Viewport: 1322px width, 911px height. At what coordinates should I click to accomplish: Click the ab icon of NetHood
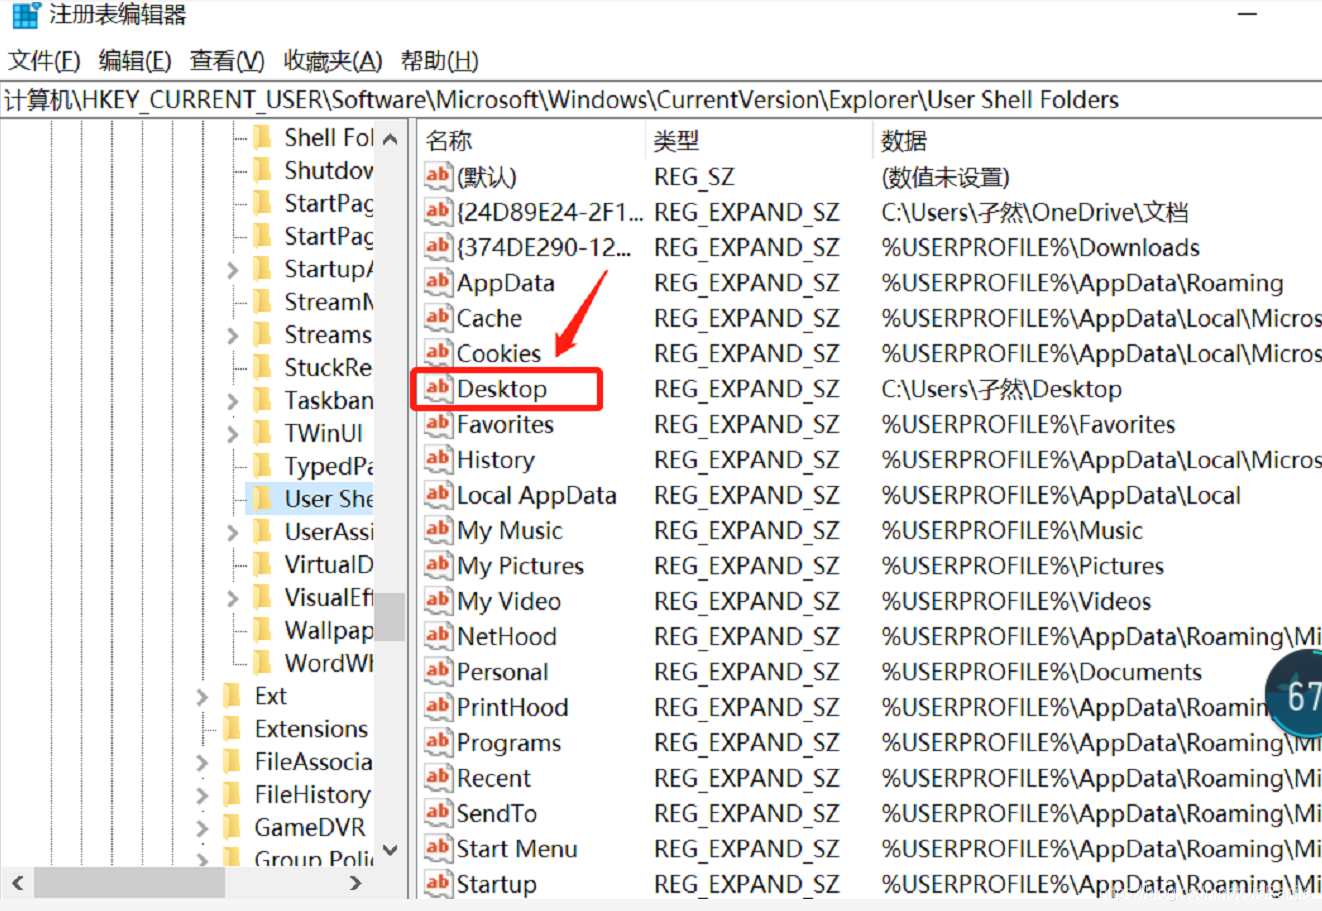coord(437,636)
